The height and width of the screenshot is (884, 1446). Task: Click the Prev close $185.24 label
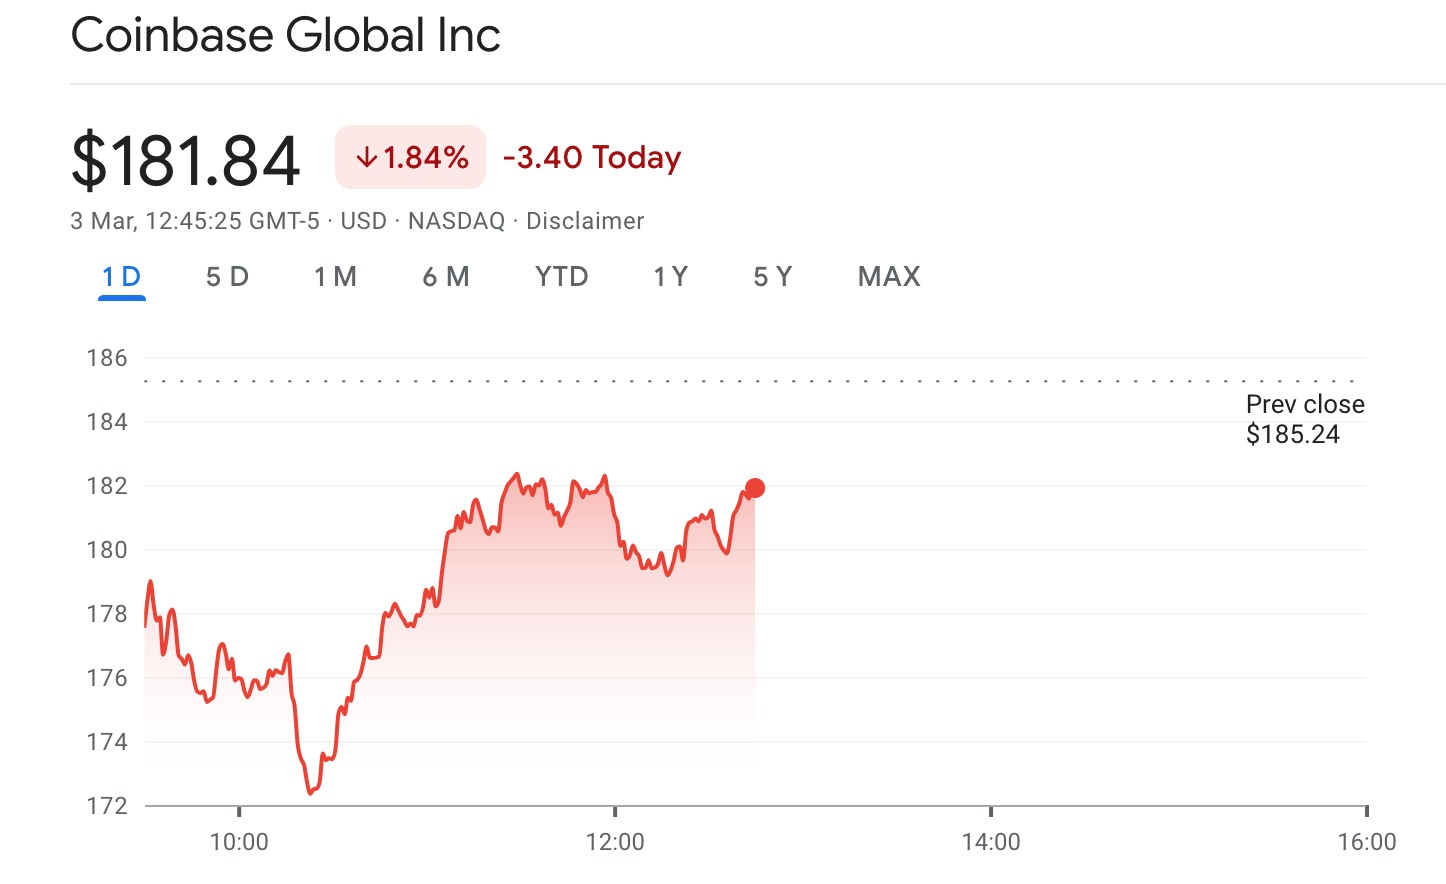1303,419
